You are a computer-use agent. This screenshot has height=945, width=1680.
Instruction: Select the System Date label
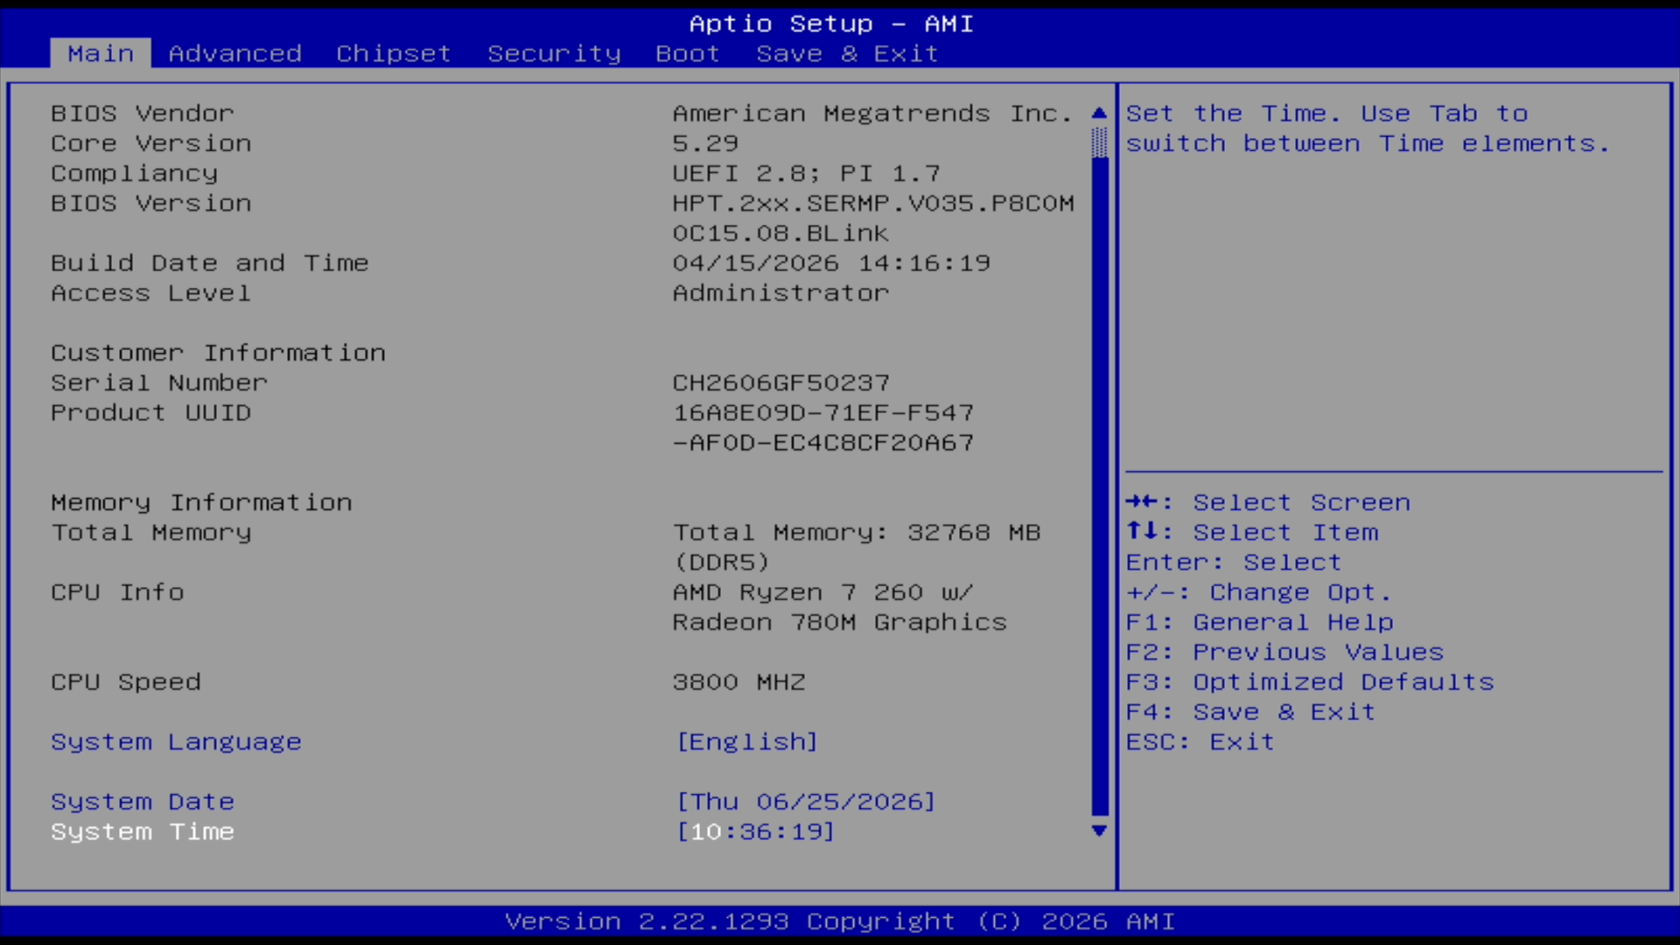click(x=143, y=802)
